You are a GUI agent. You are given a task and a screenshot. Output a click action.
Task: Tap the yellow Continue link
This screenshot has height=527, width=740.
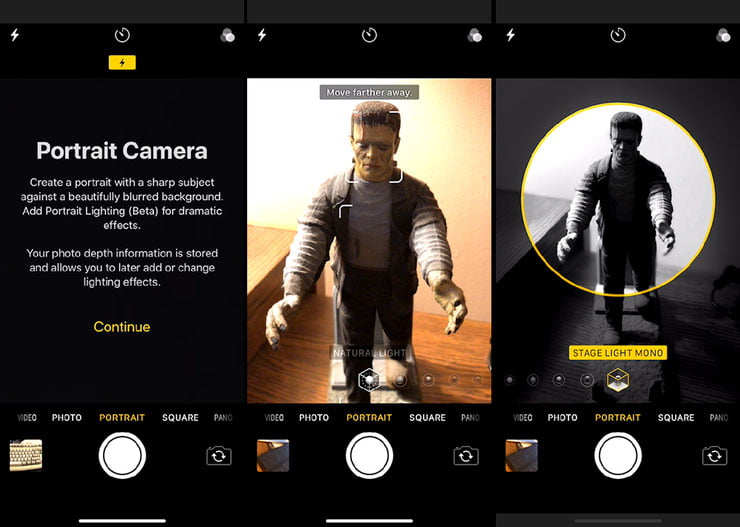point(122,326)
